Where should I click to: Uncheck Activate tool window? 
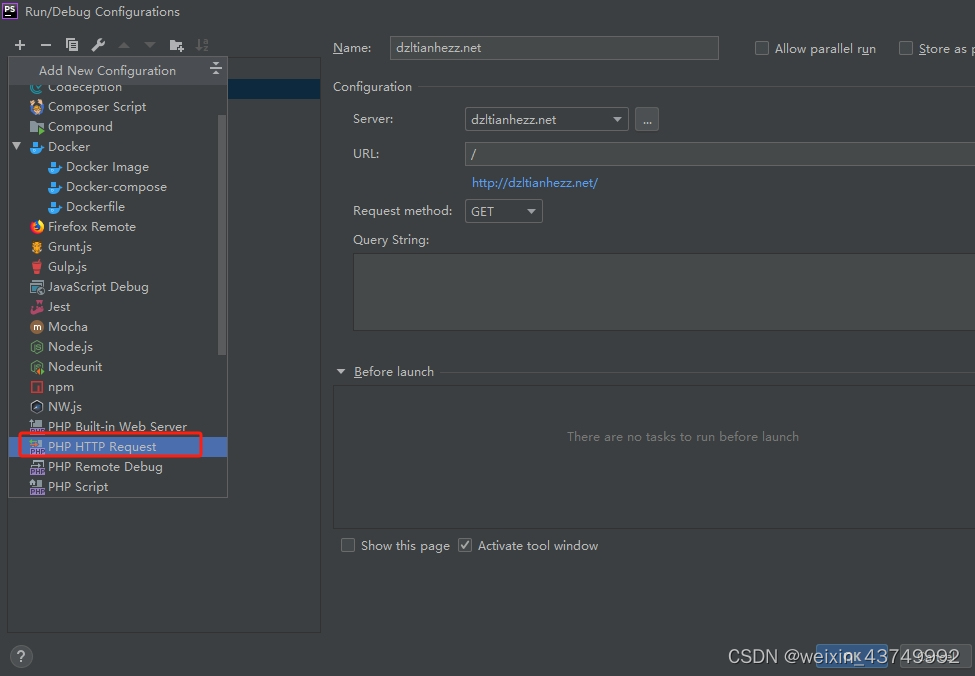(x=465, y=545)
